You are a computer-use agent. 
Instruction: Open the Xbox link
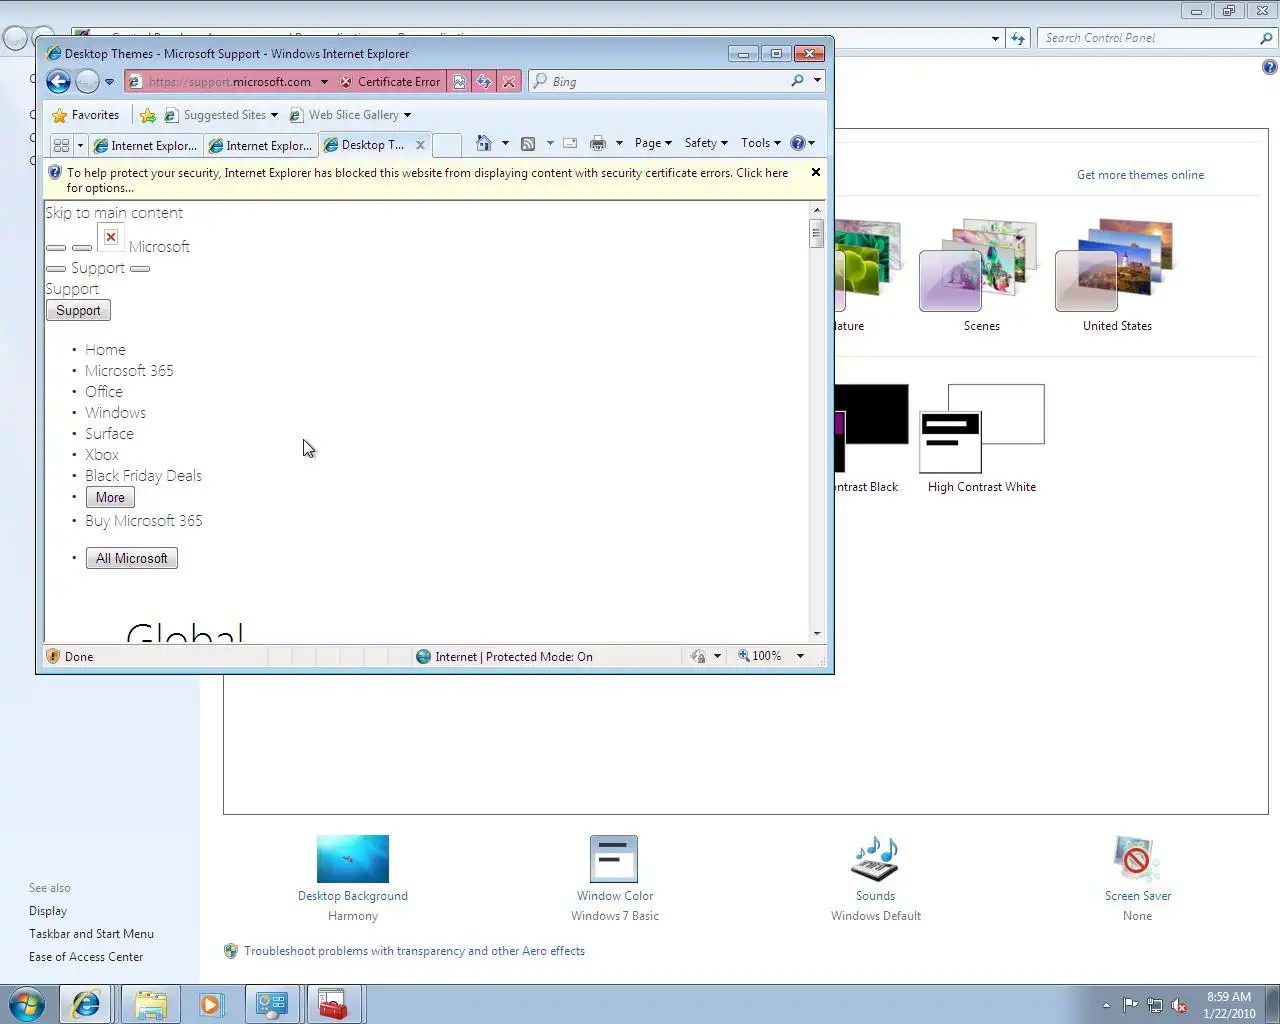coord(101,455)
